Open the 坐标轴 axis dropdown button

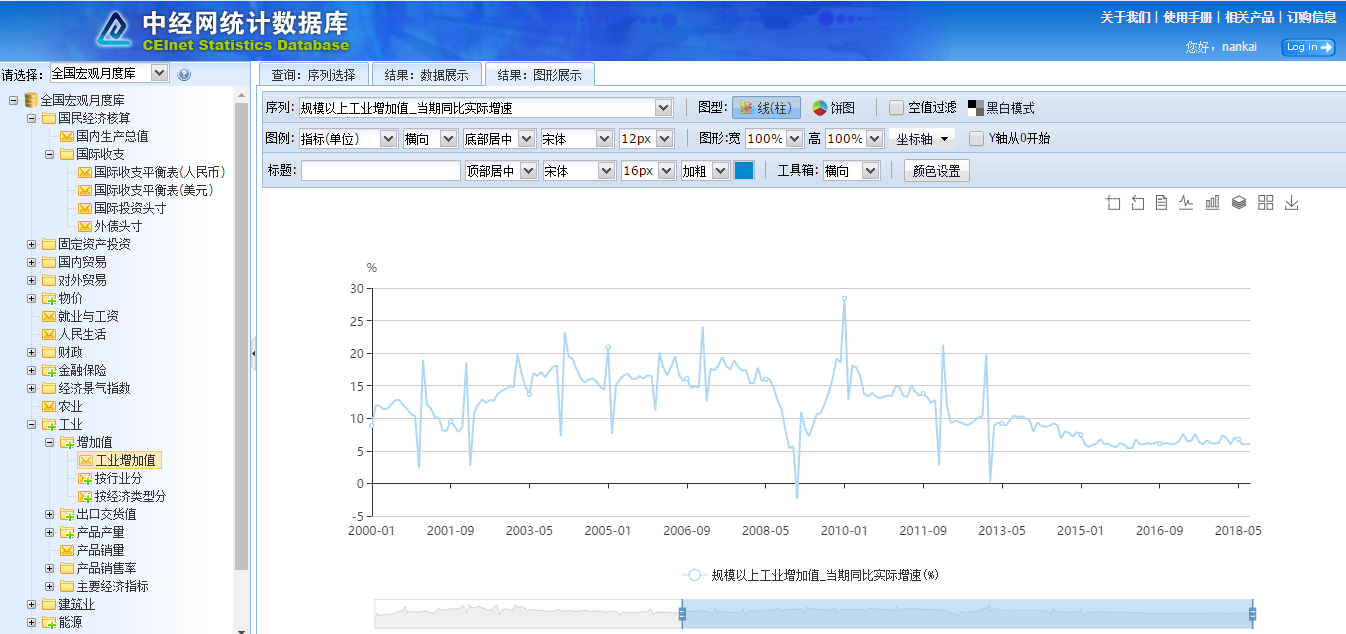(922, 139)
